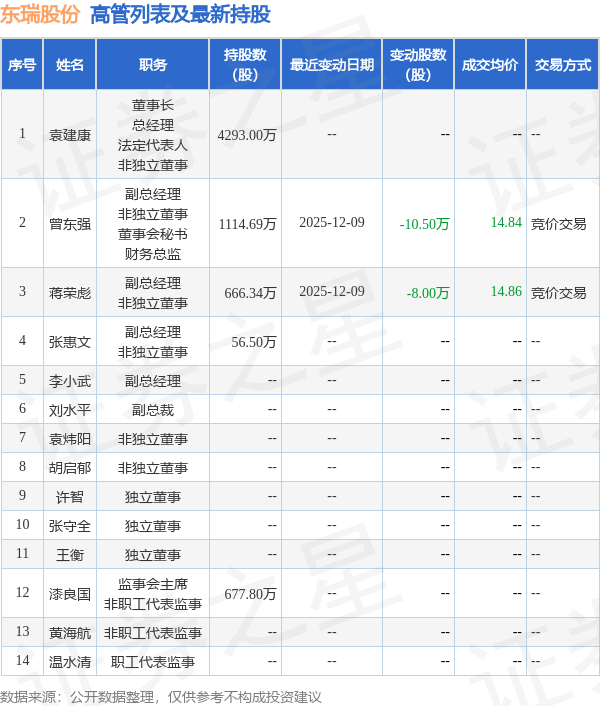This screenshot has height=706, width=600.
Task: Click the 副总裁 position cell
Action: click(x=153, y=410)
